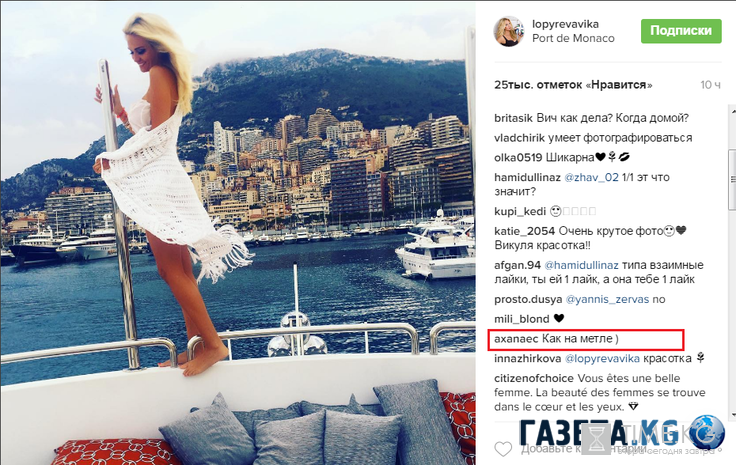
Task: Open lopyrevavika profile avatar
Action: point(508,31)
